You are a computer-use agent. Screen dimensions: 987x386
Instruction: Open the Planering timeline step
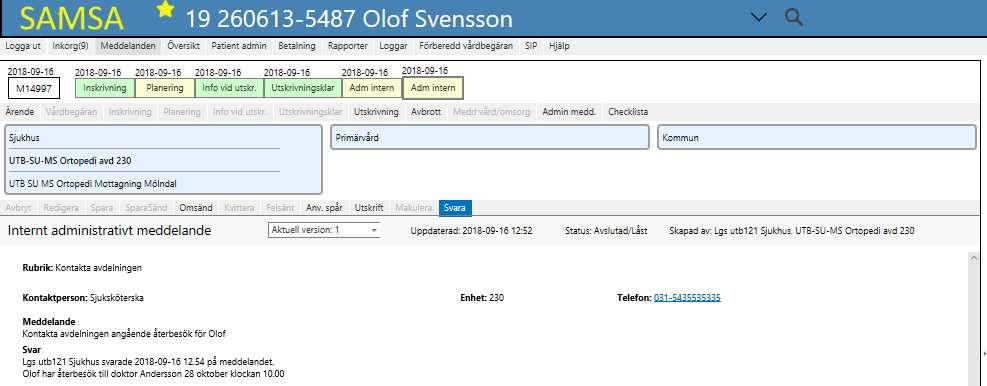click(165, 88)
